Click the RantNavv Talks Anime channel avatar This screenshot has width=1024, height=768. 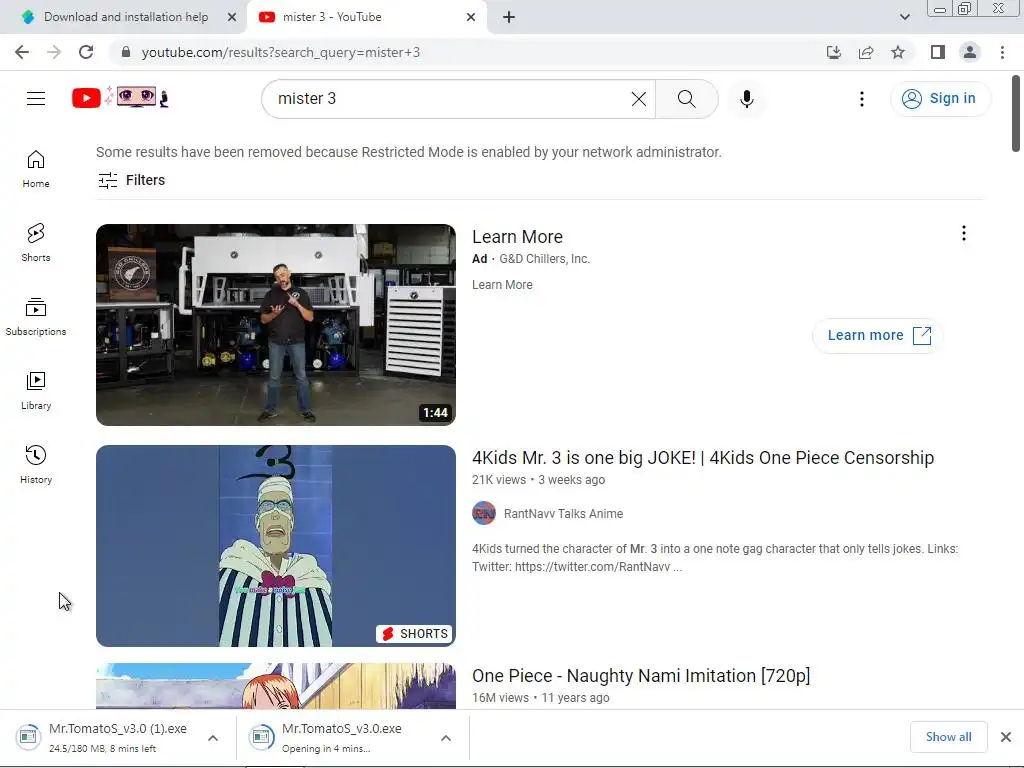point(484,513)
